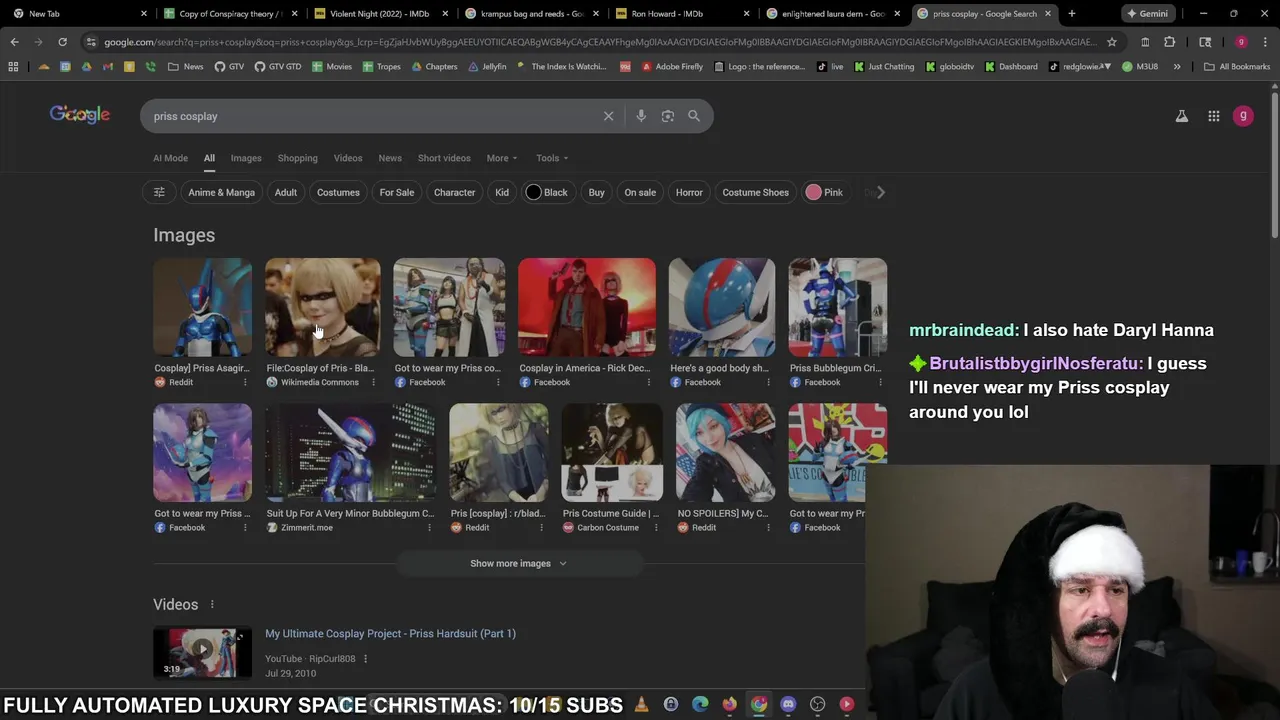Open the Carbon Costume Pris guide thumbnail
This screenshot has width=1280, height=720.
coord(612,453)
